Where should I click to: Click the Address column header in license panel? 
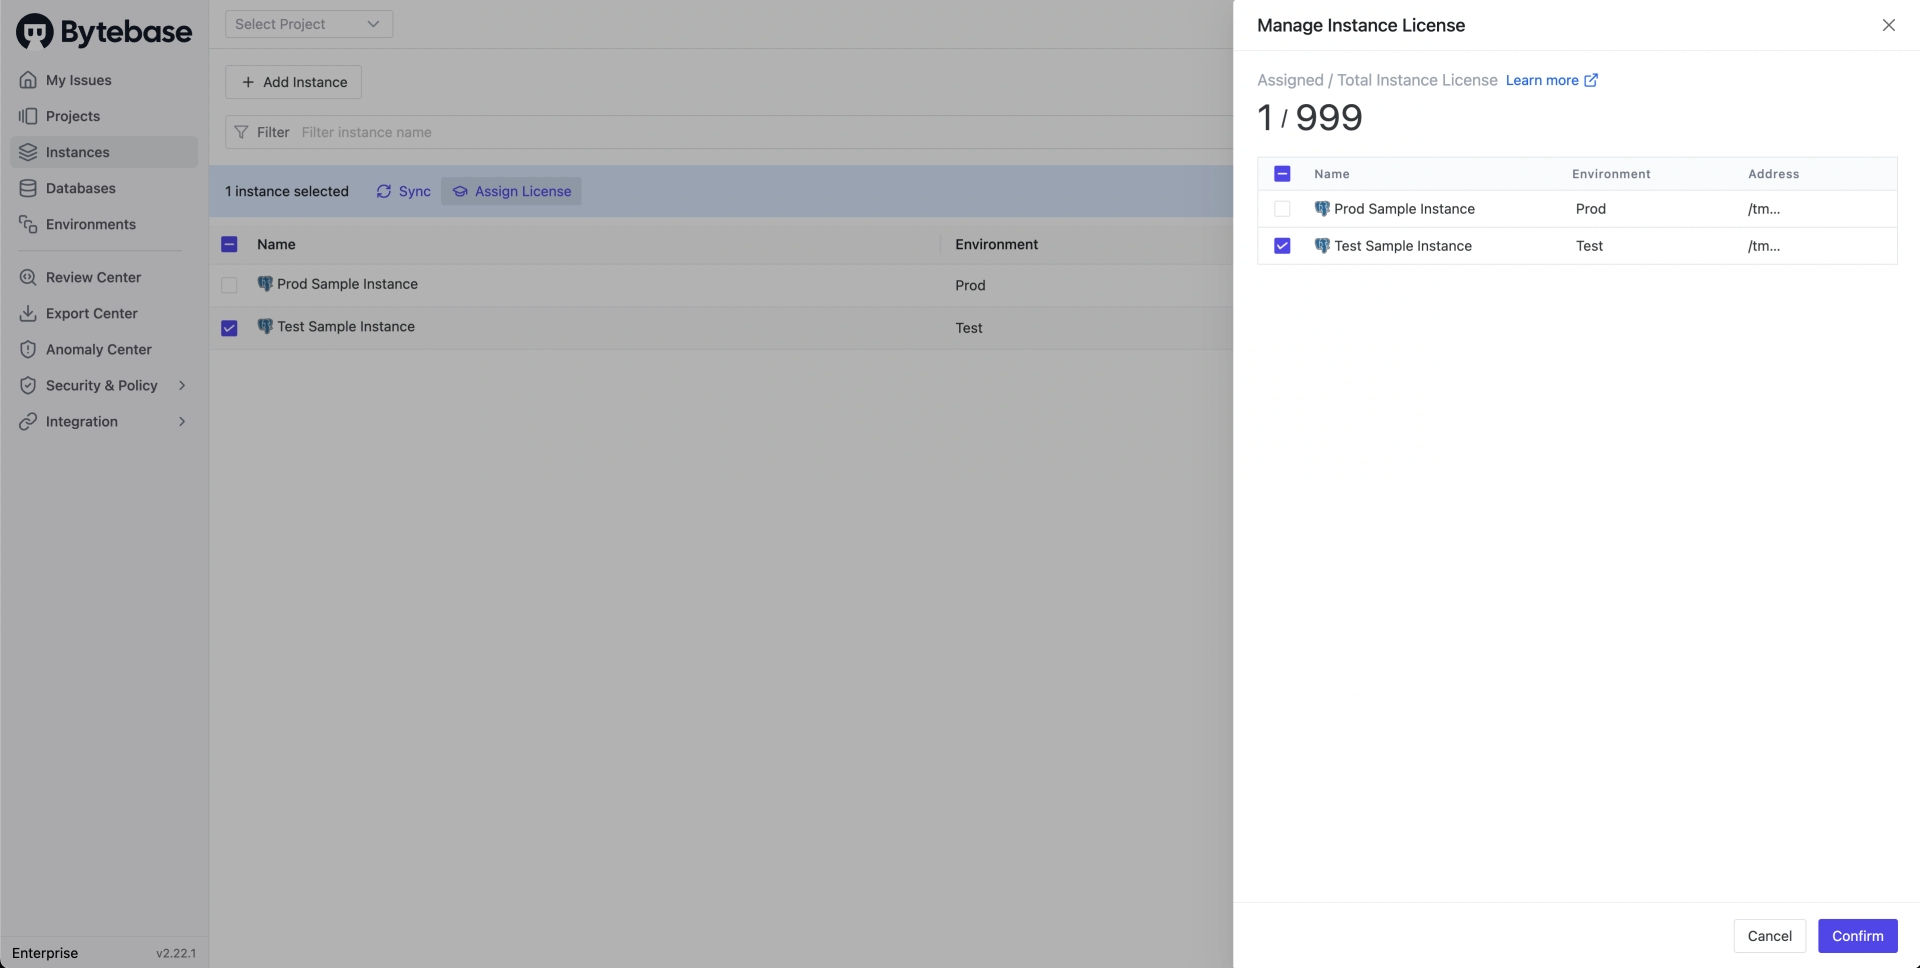point(1773,174)
